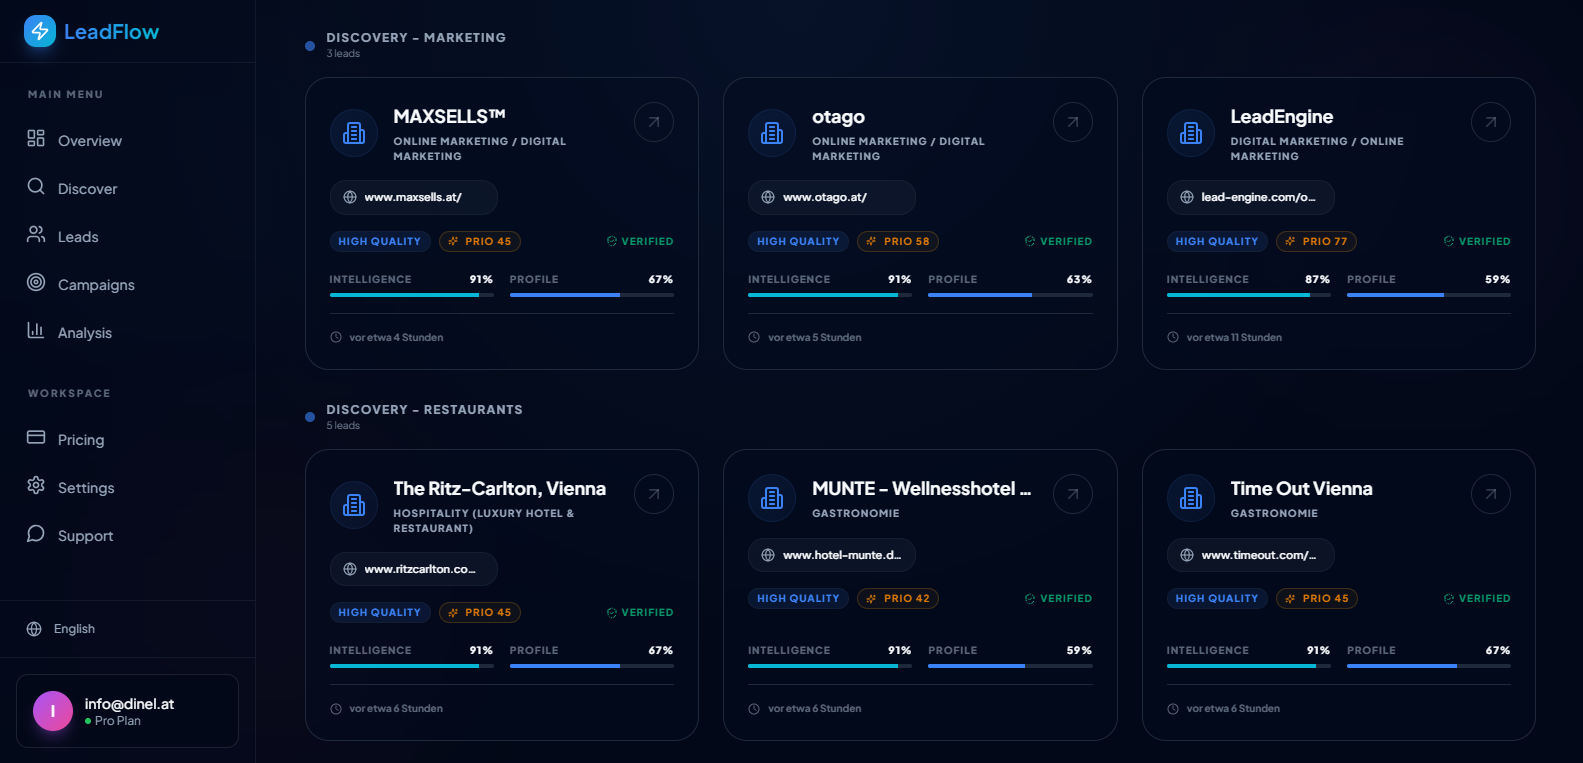Image resolution: width=1583 pixels, height=763 pixels.
Task: Open Time Out Vienna card arrow icon
Action: (x=1491, y=494)
